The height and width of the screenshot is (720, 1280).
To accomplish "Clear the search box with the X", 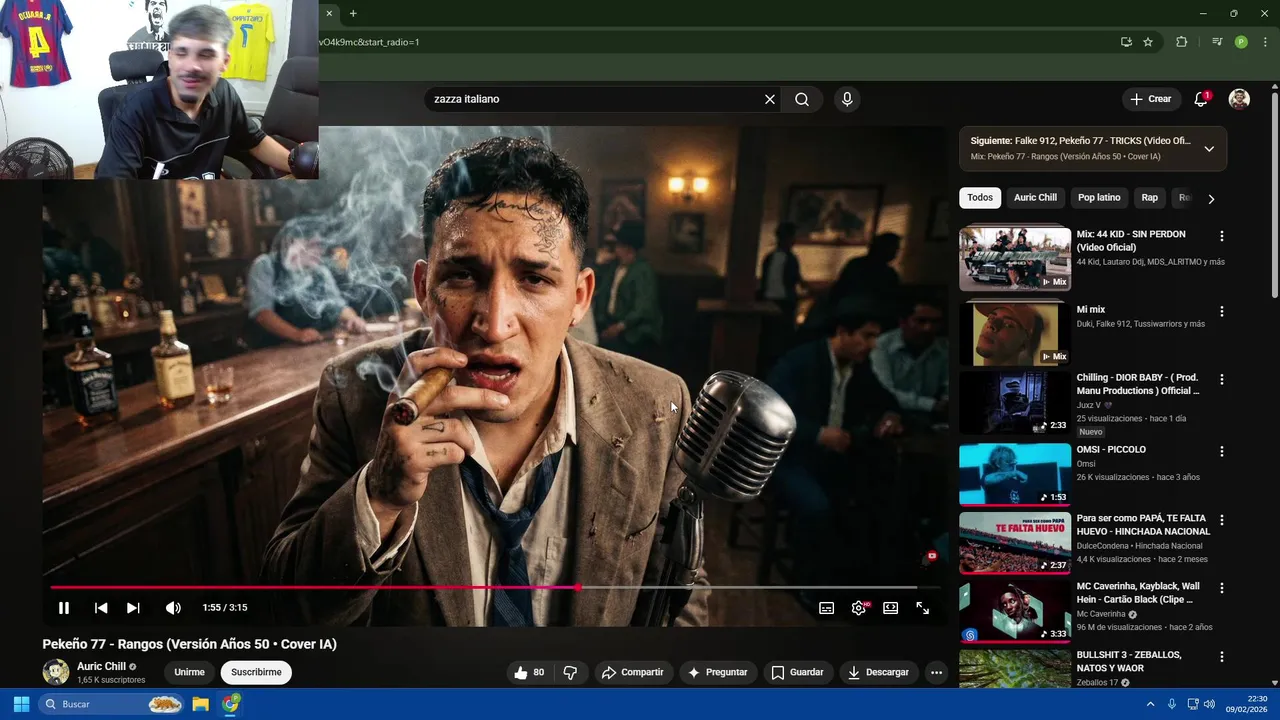I will click(770, 99).
